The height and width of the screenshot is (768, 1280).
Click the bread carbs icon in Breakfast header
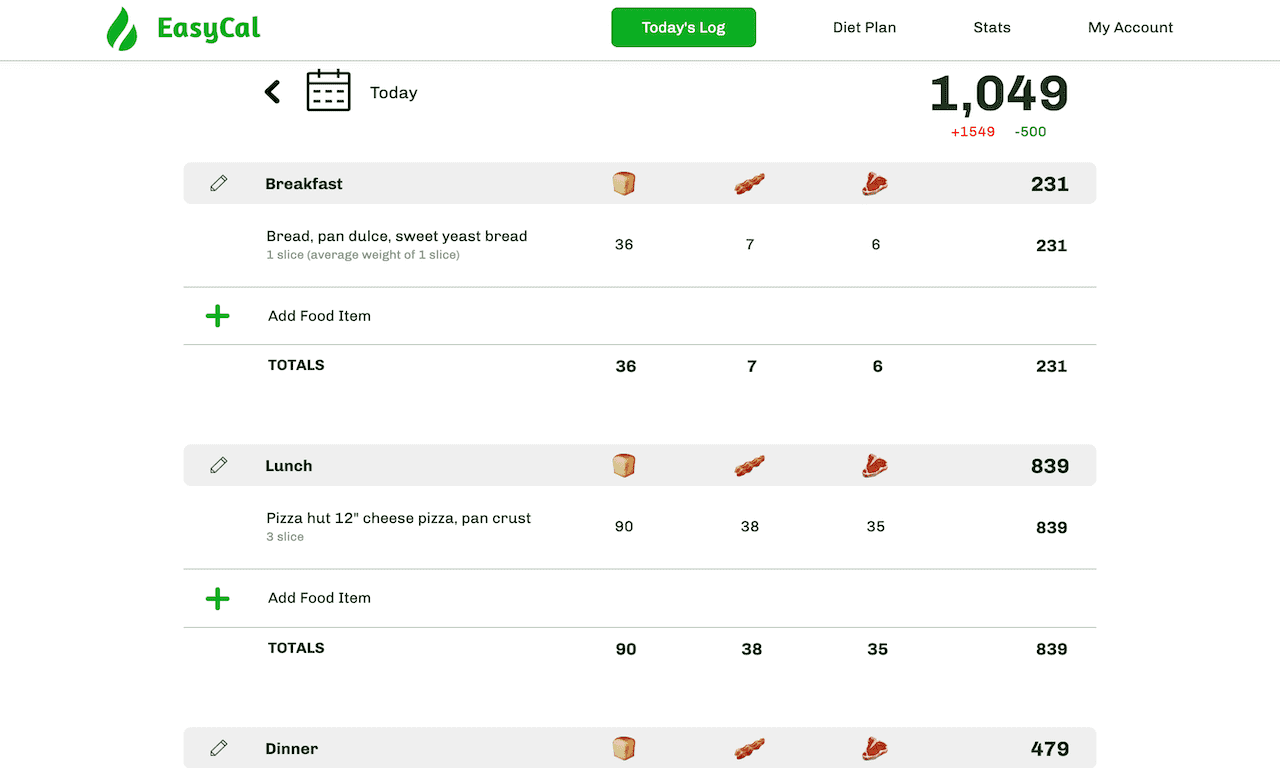[624, 184]
